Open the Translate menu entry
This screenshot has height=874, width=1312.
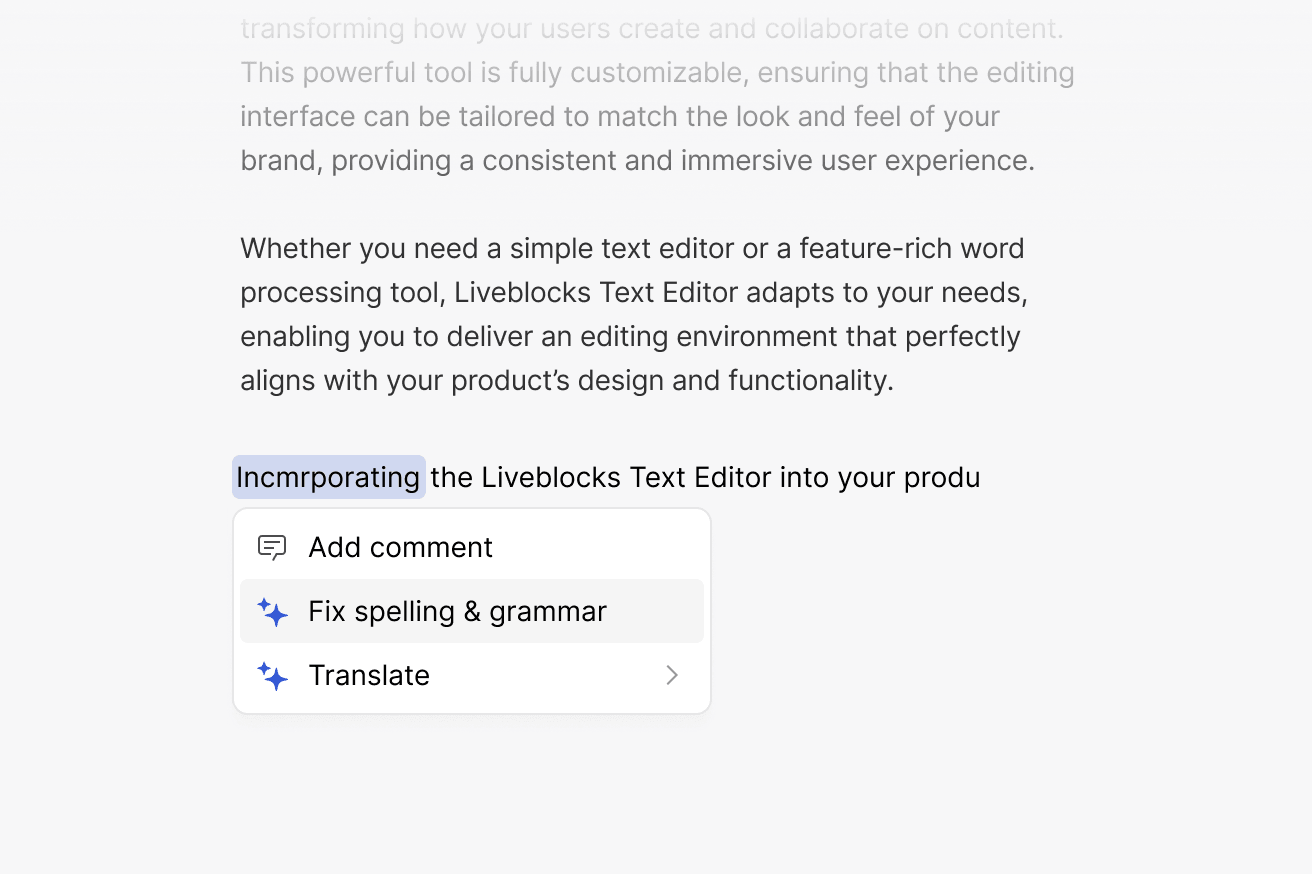pyautogui.click(x=369, y=676)
